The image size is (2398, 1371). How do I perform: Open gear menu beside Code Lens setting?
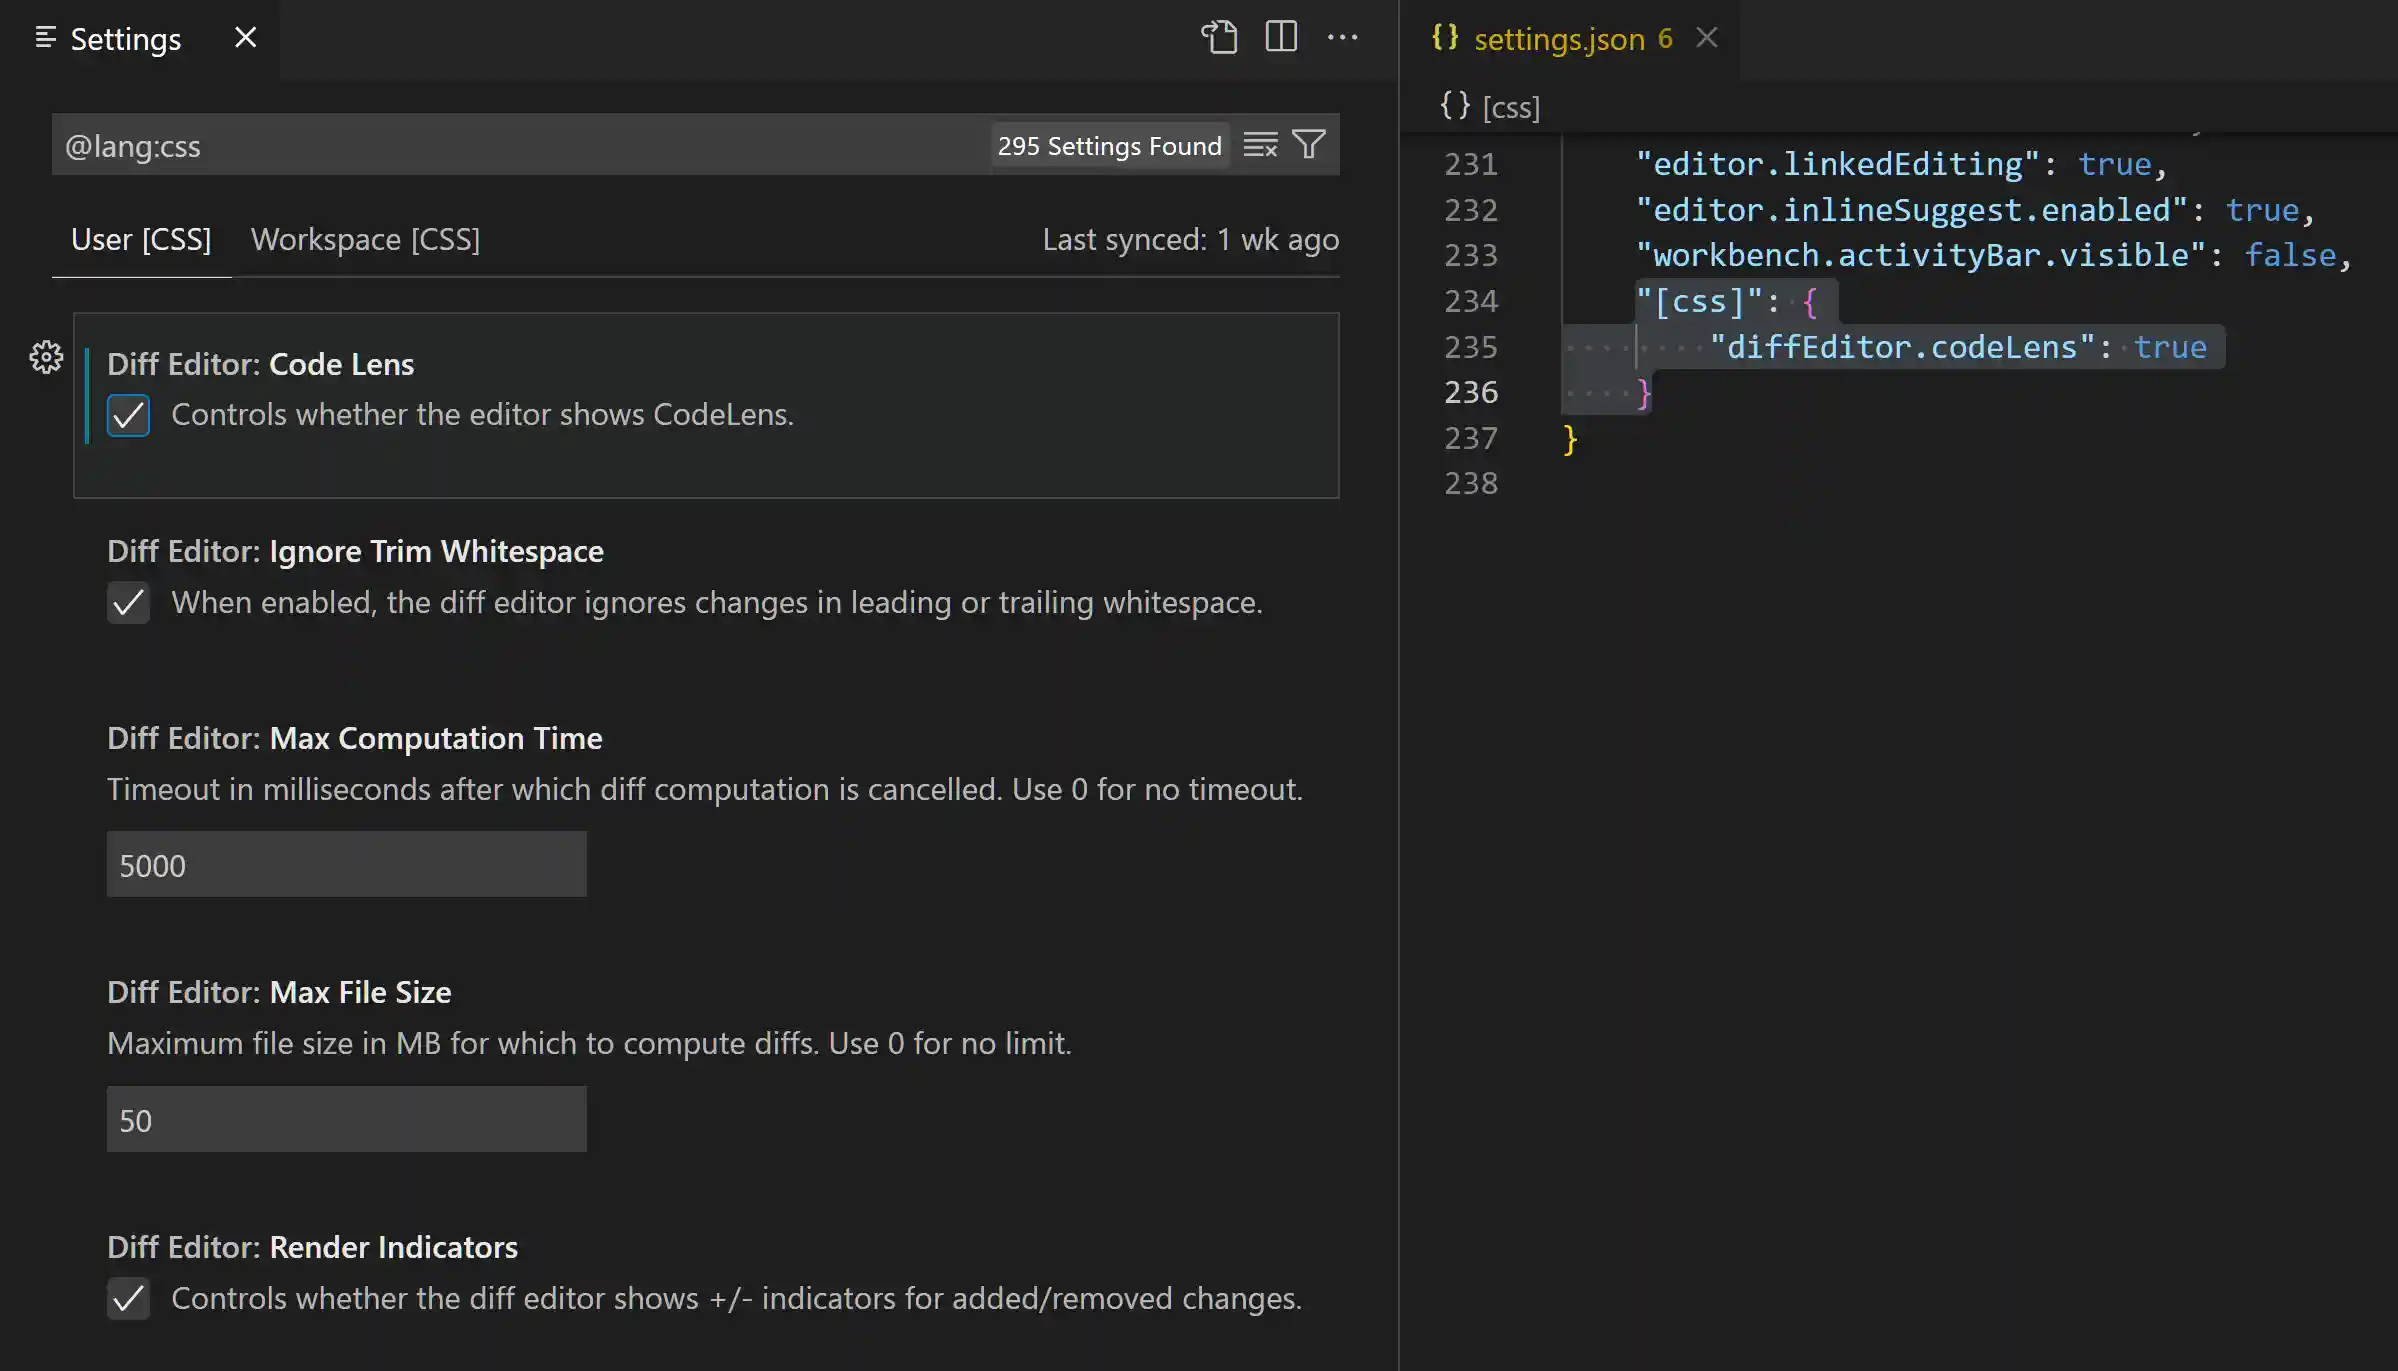46,357
